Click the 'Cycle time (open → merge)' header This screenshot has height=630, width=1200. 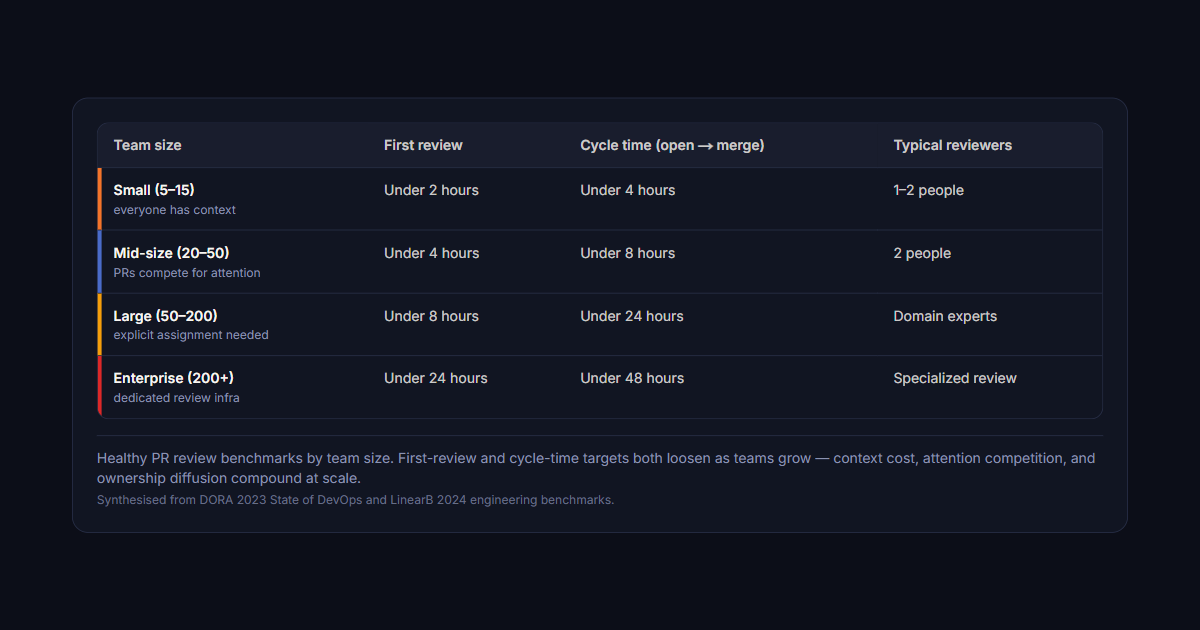(x=672, y=145)
